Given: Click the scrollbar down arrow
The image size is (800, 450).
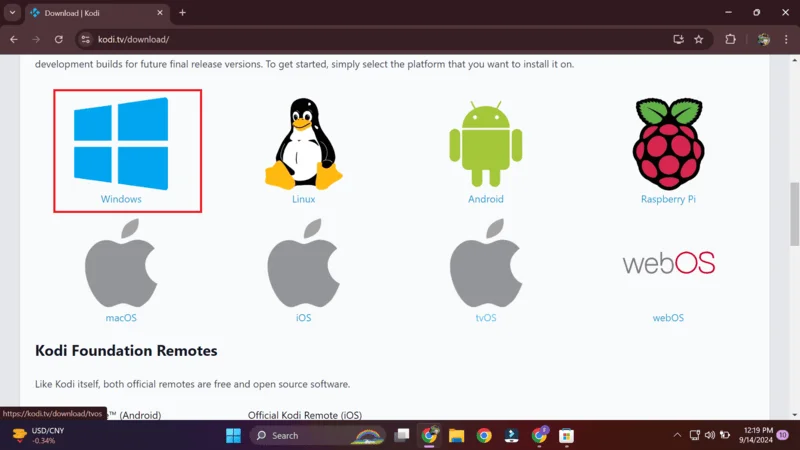Looking at the screenshot, I should click(x=795, y=415).
